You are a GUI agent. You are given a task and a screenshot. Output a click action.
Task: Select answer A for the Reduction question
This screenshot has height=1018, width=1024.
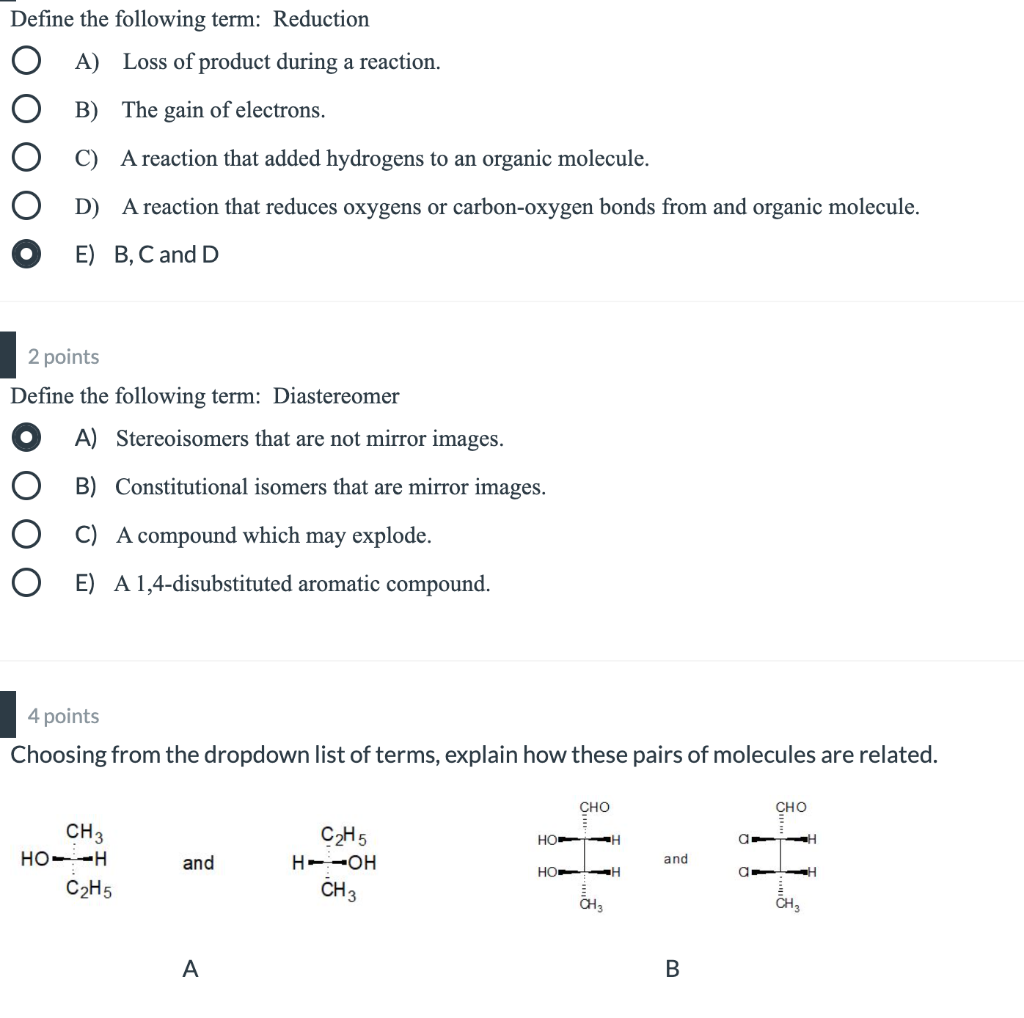pyautogui.click(x=25, y=61)
